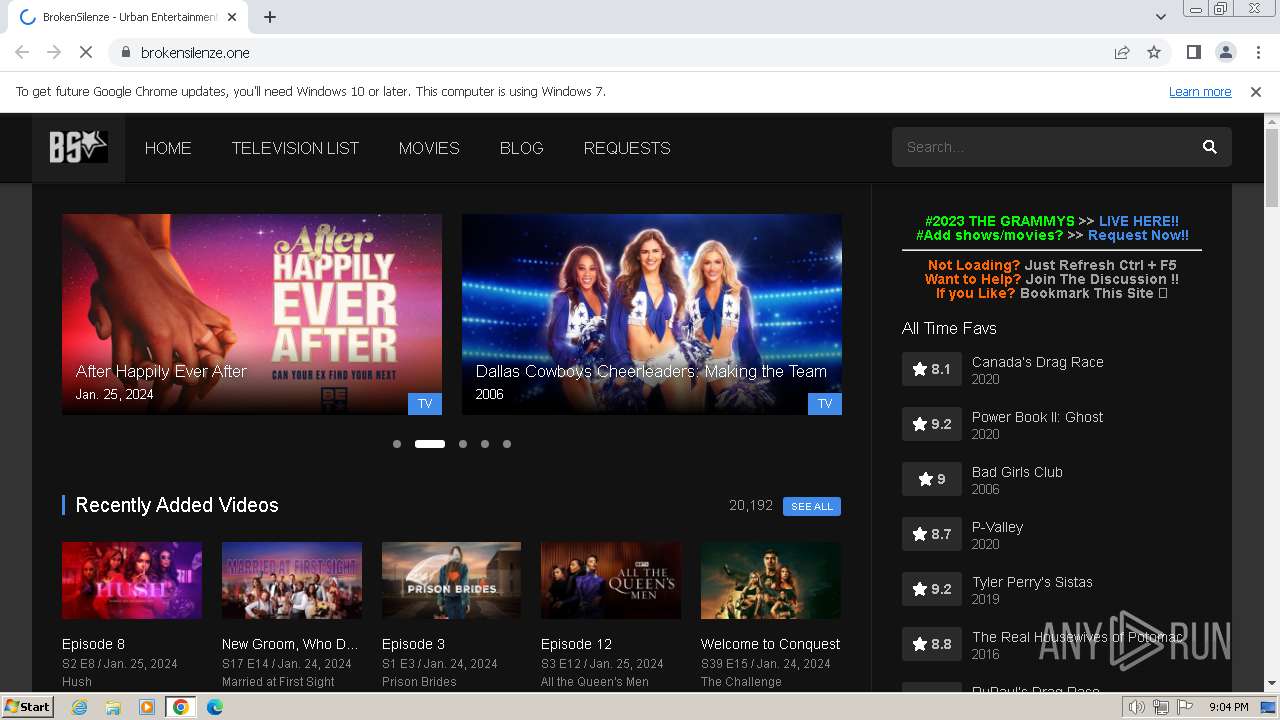The width and height of the screenshot is (1280, 720).
Task: Click the Learn more link
Action: coord(1200,91)
